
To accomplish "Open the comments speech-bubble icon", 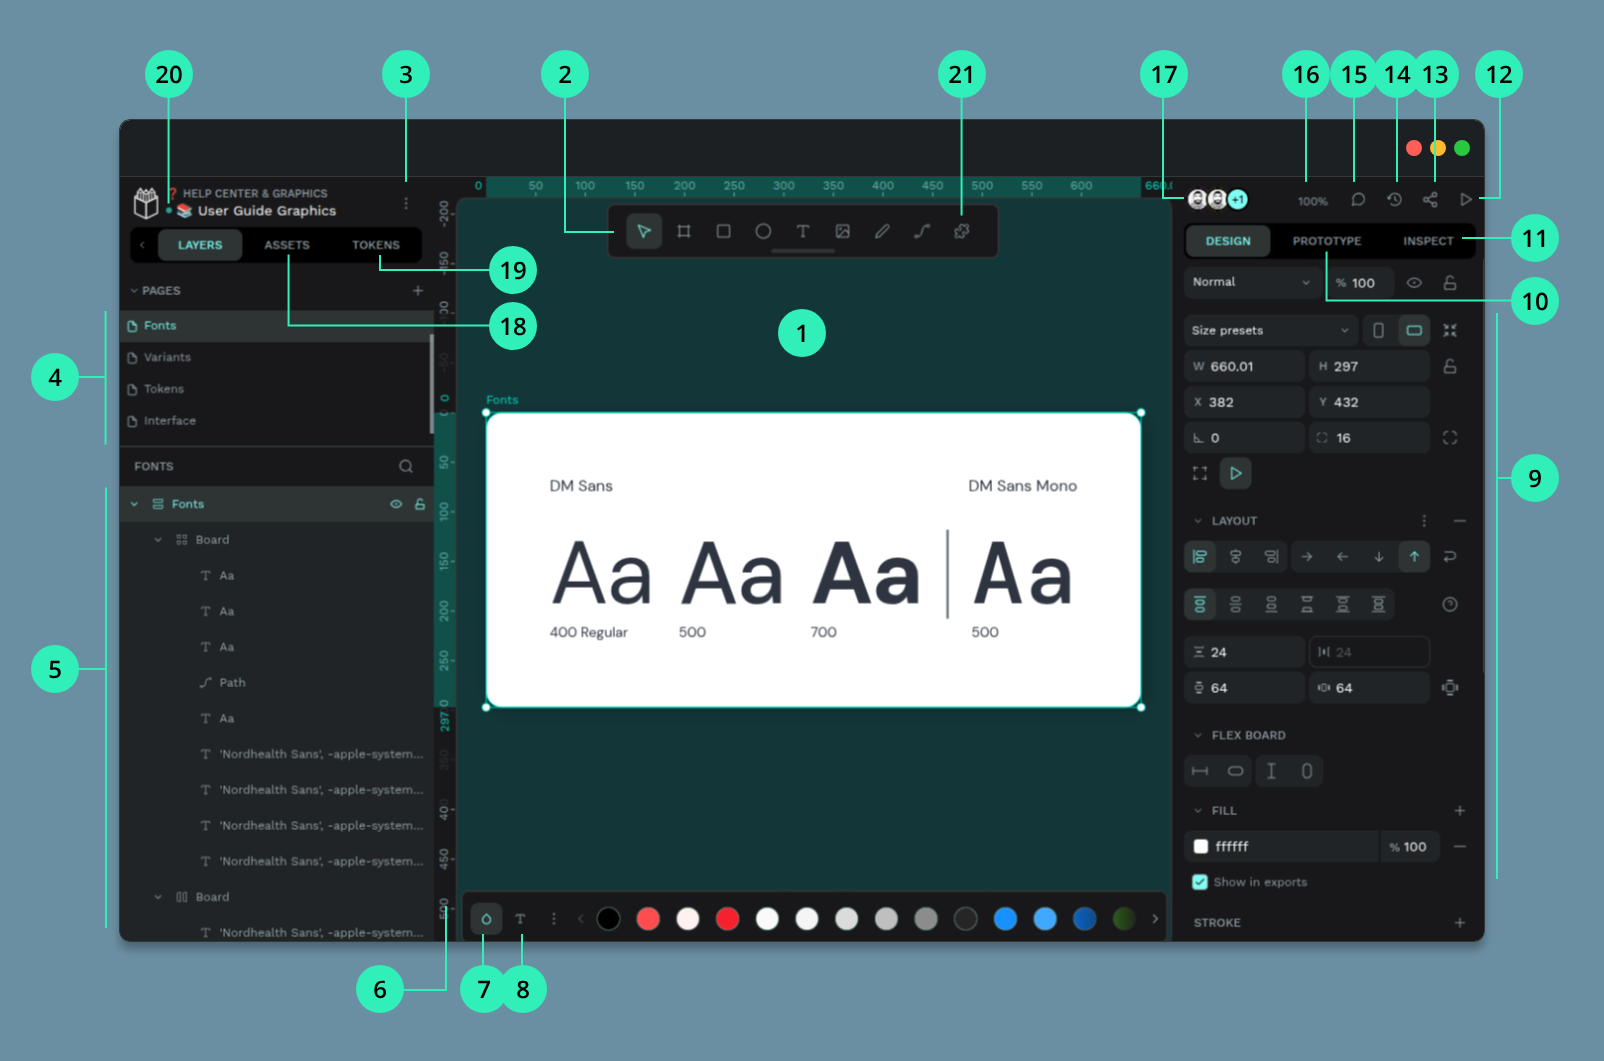I will [x=1358, y=200].
